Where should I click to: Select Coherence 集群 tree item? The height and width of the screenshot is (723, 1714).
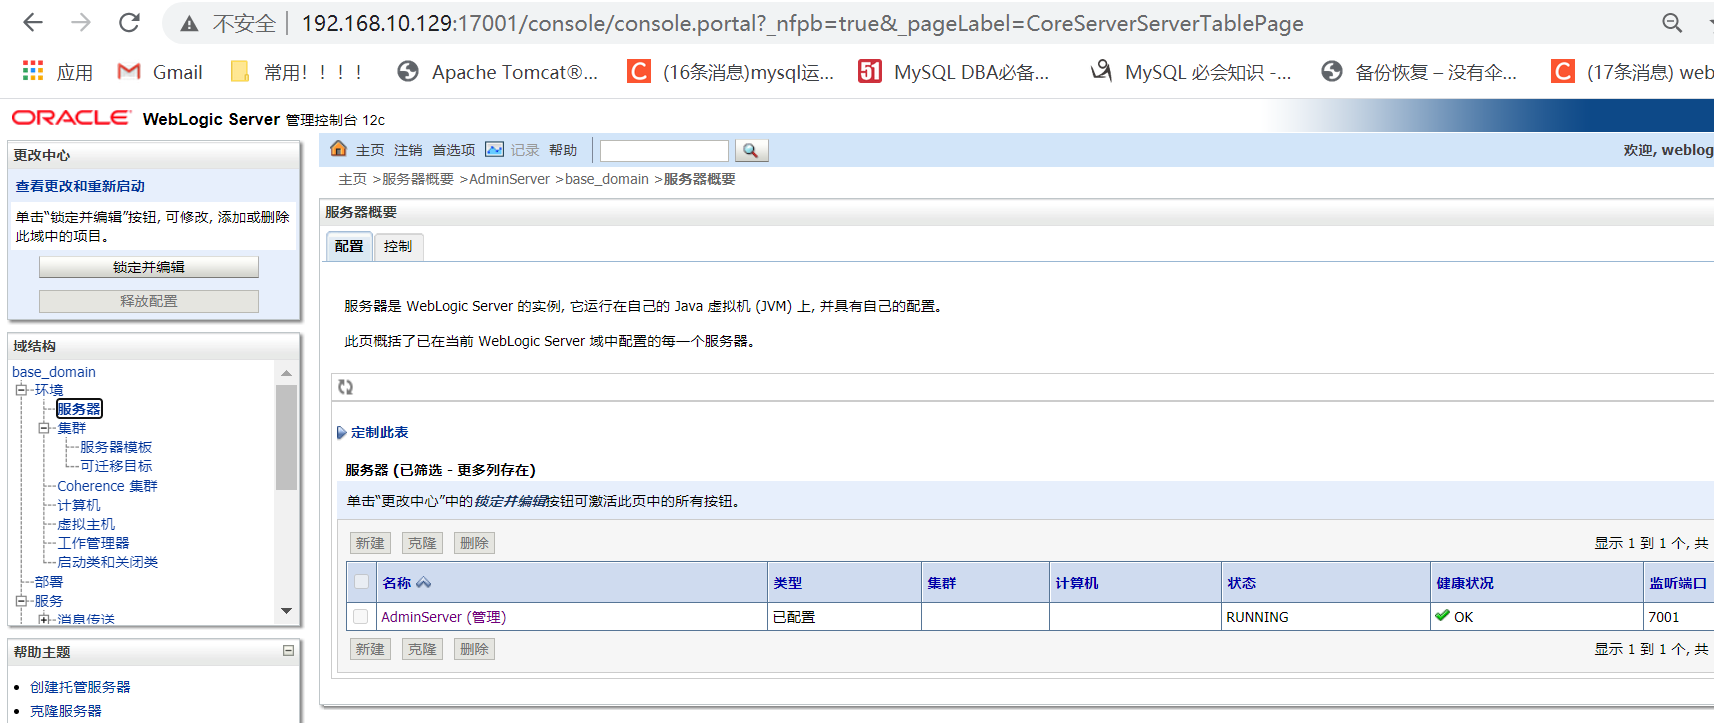pyautogui.click(x=107, y=486)
